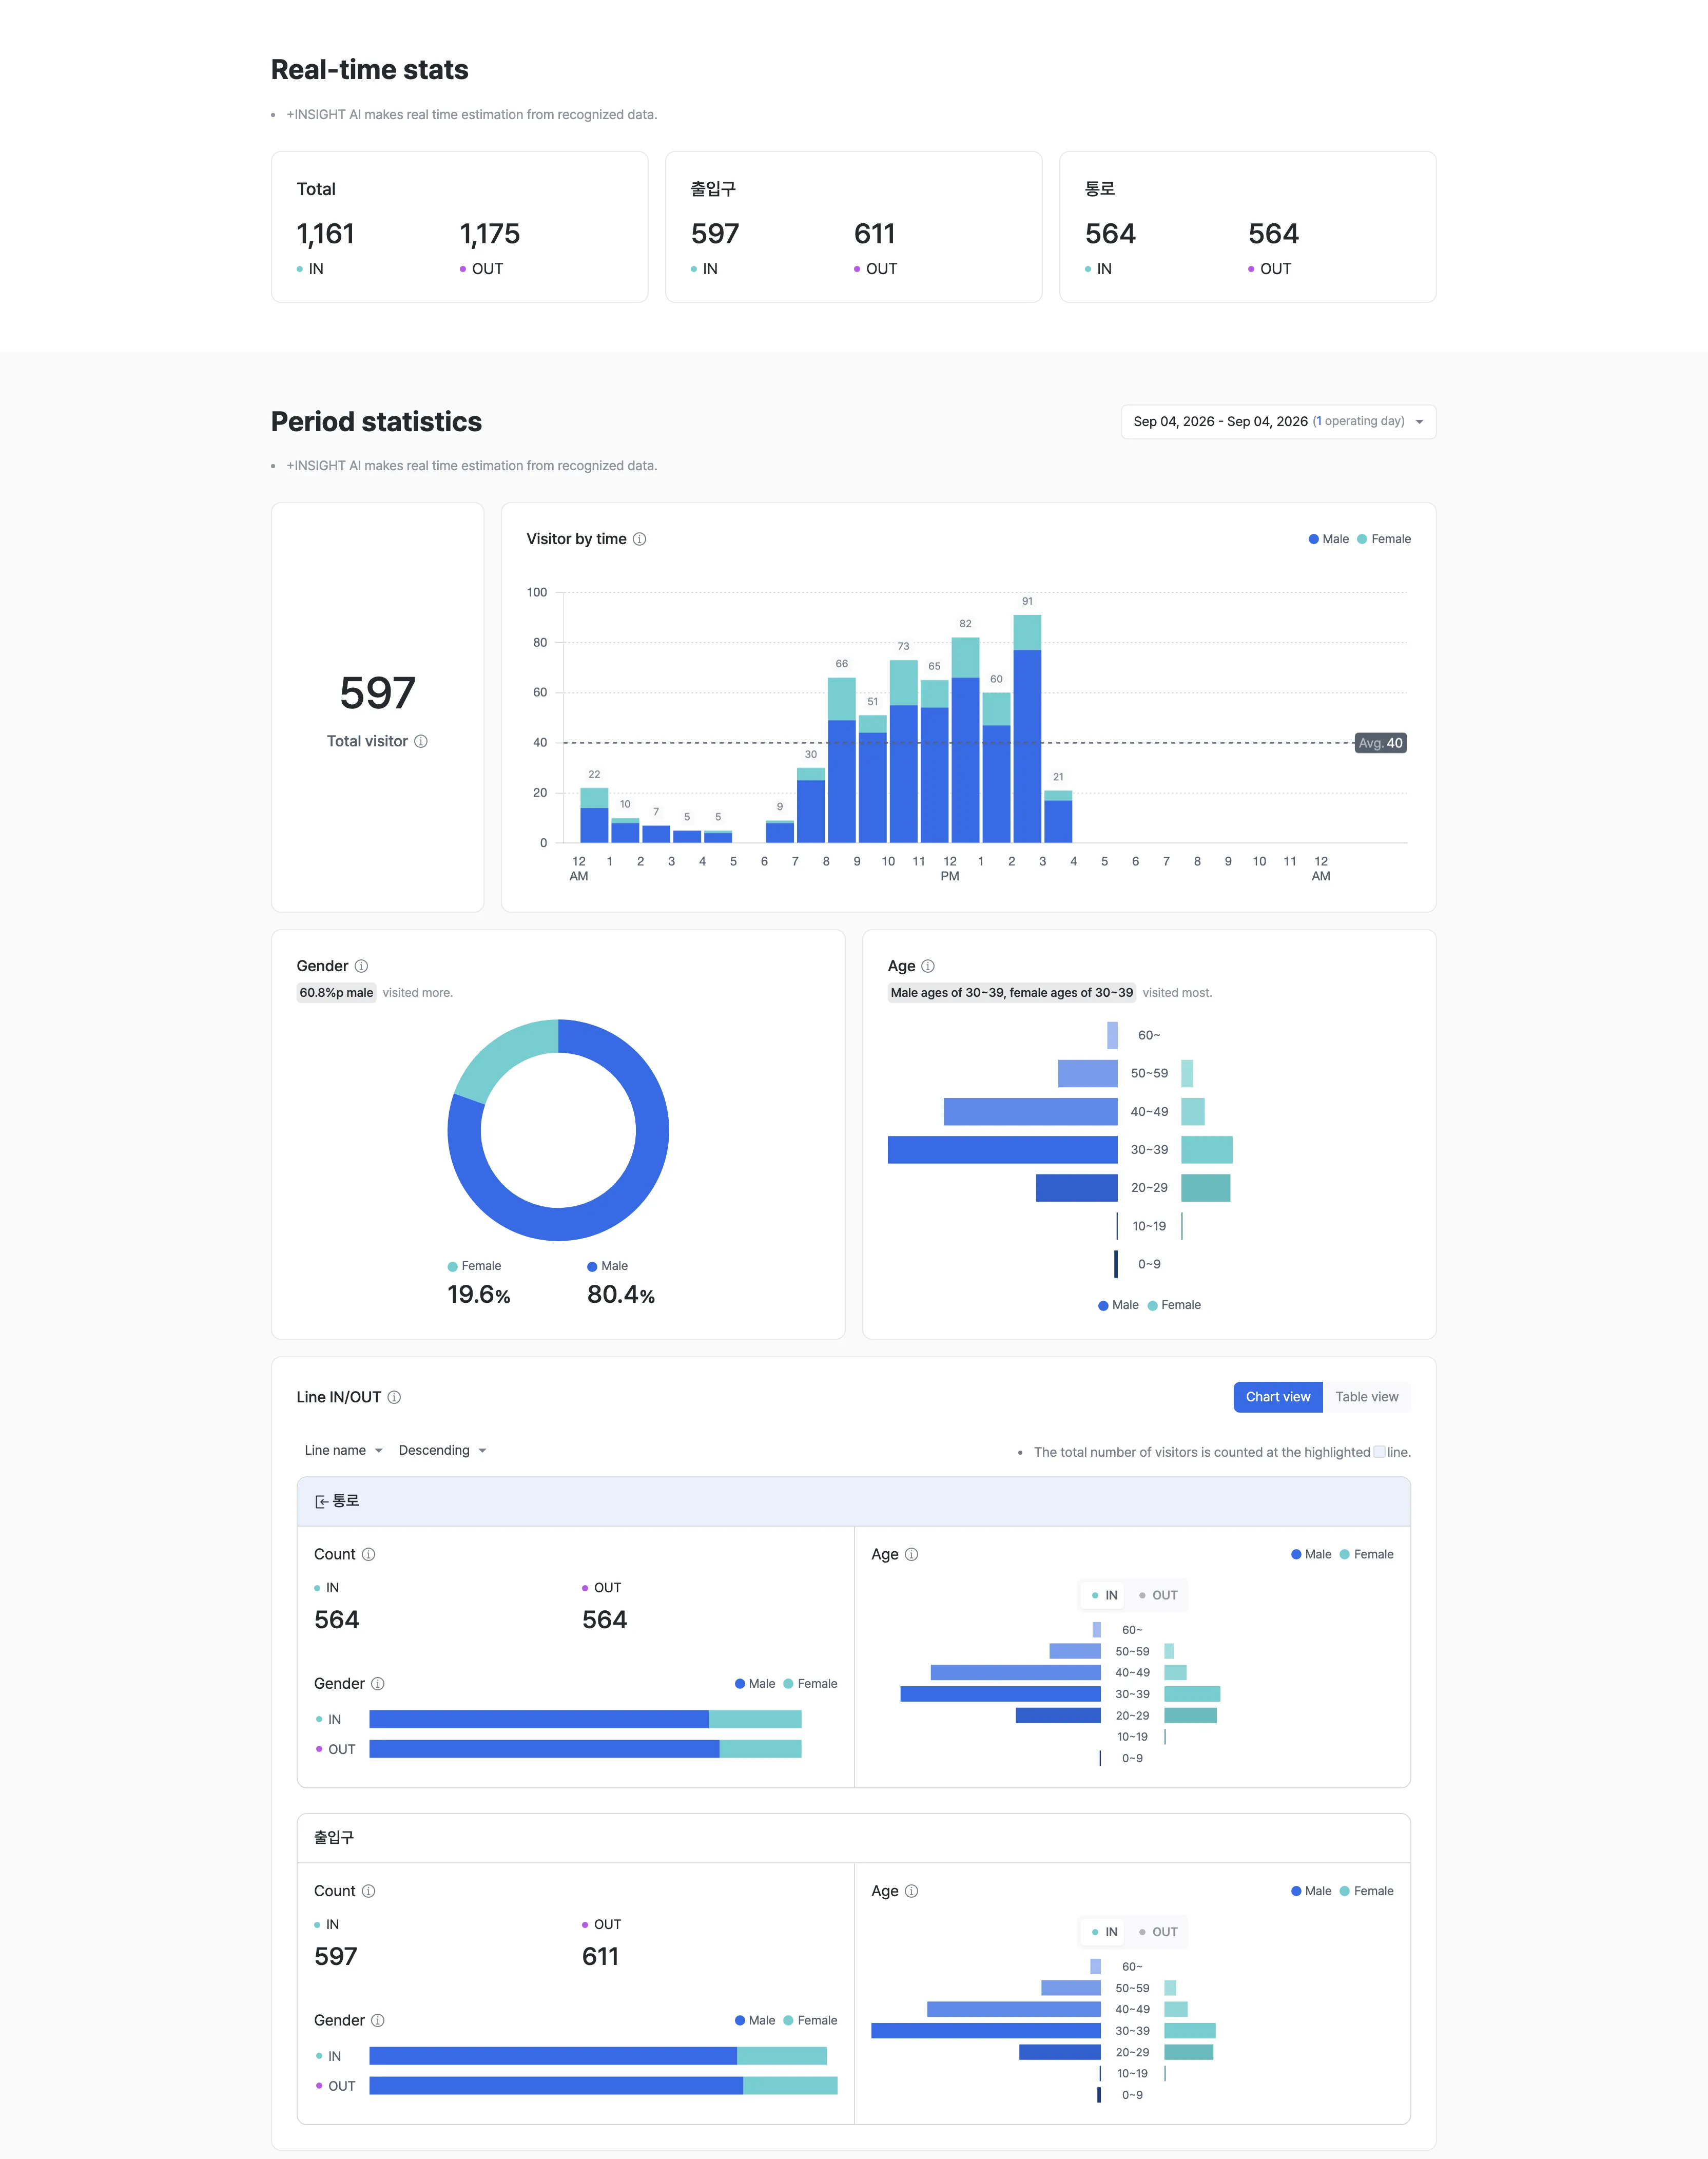
Task: Click Gender info icon in 출입구 panel
Action: [378, 2020]
